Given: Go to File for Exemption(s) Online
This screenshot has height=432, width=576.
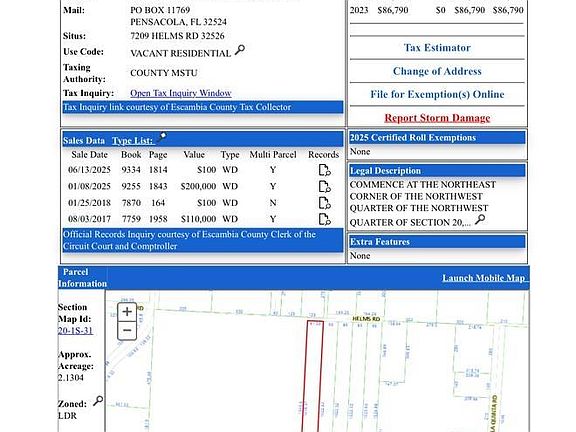Looking at the screenshot, I should [x=437, y=94].
